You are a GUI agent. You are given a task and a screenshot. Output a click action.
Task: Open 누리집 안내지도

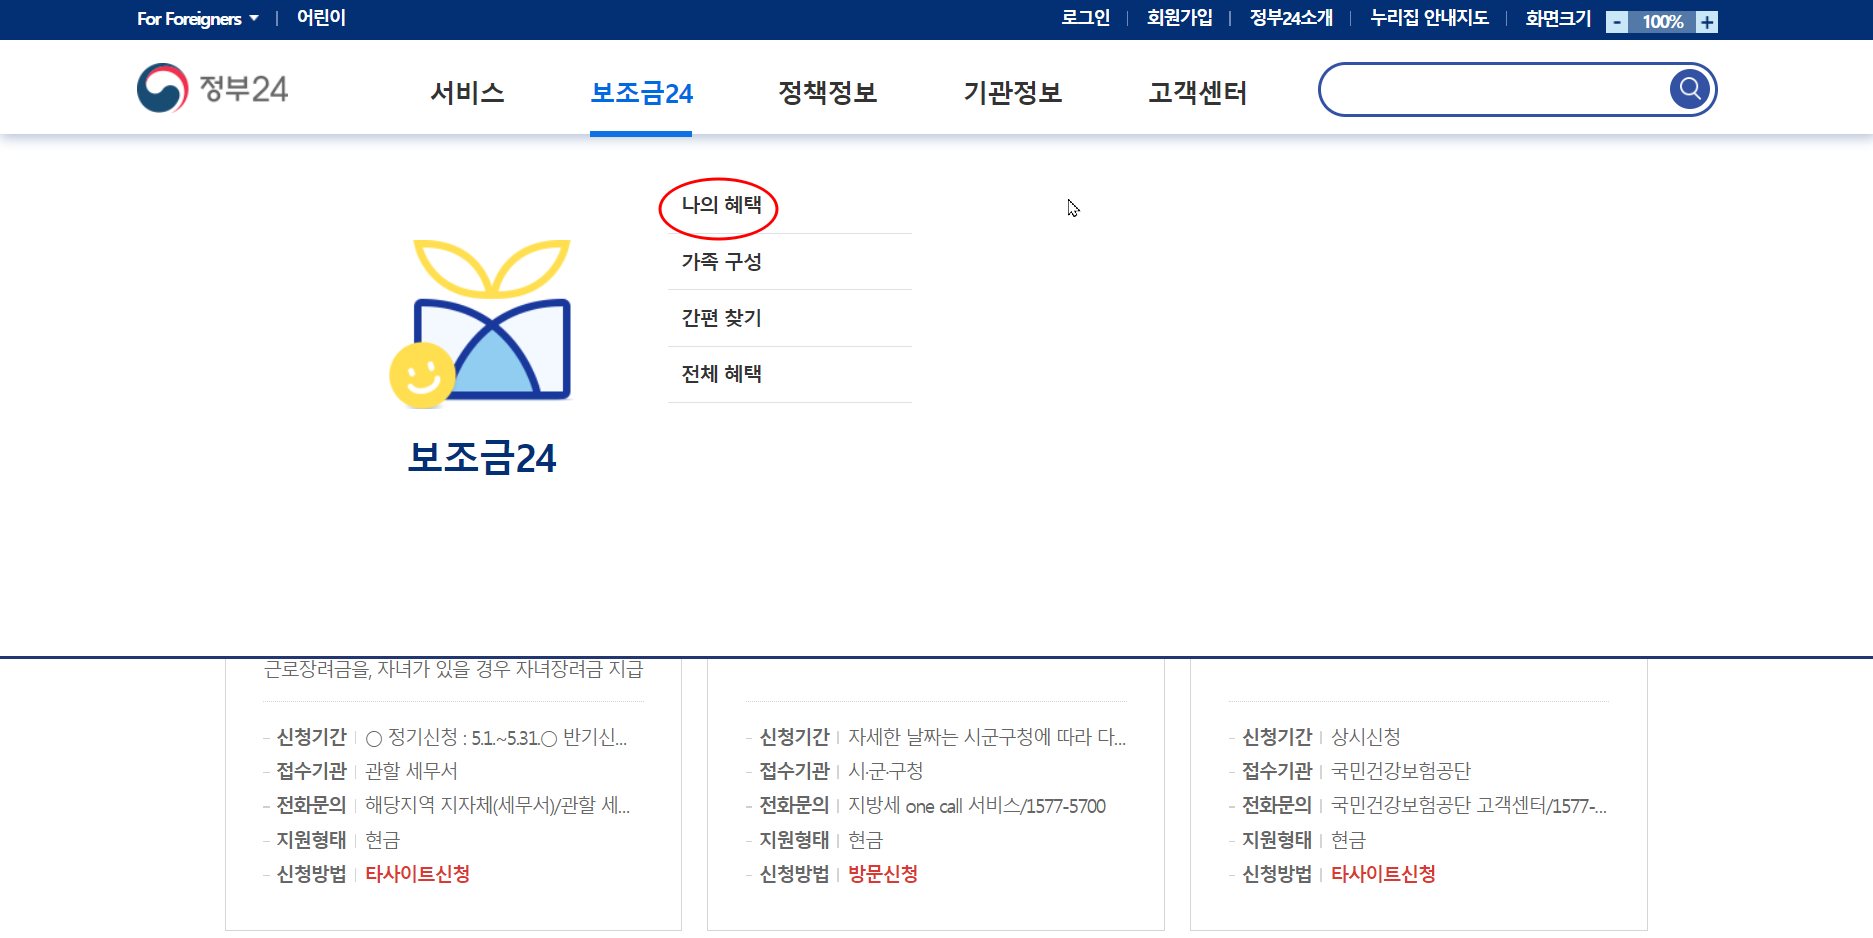click(x=1429, y=18)
